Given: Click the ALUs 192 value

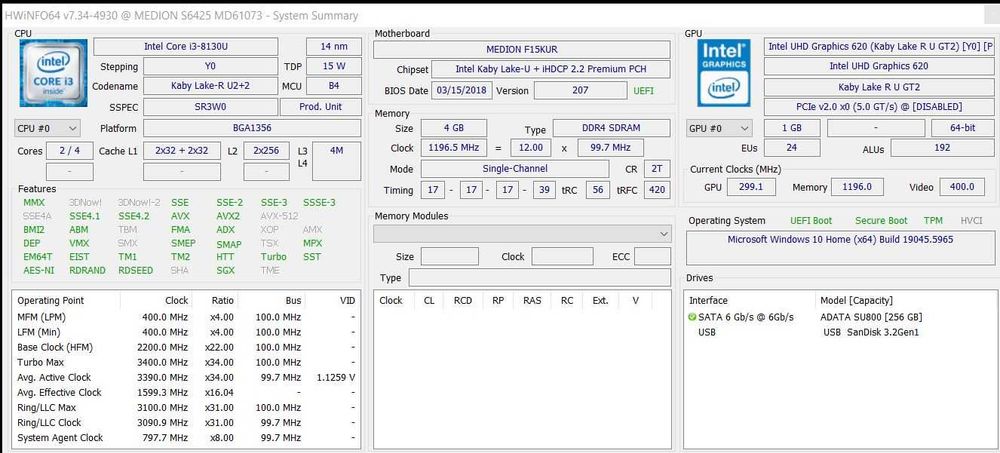Looking at the screenshot, I should coord(942,148).
